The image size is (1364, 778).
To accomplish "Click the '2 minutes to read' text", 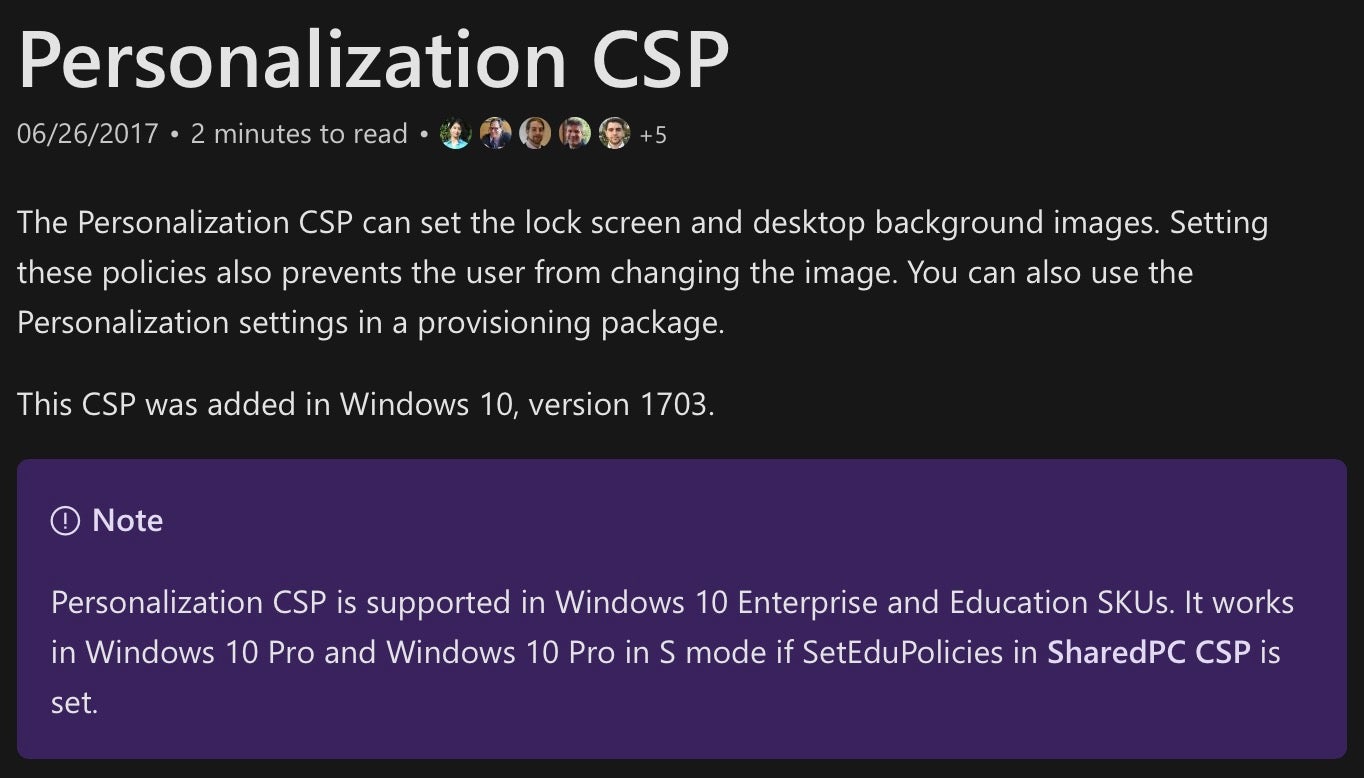I will point(299,134).
